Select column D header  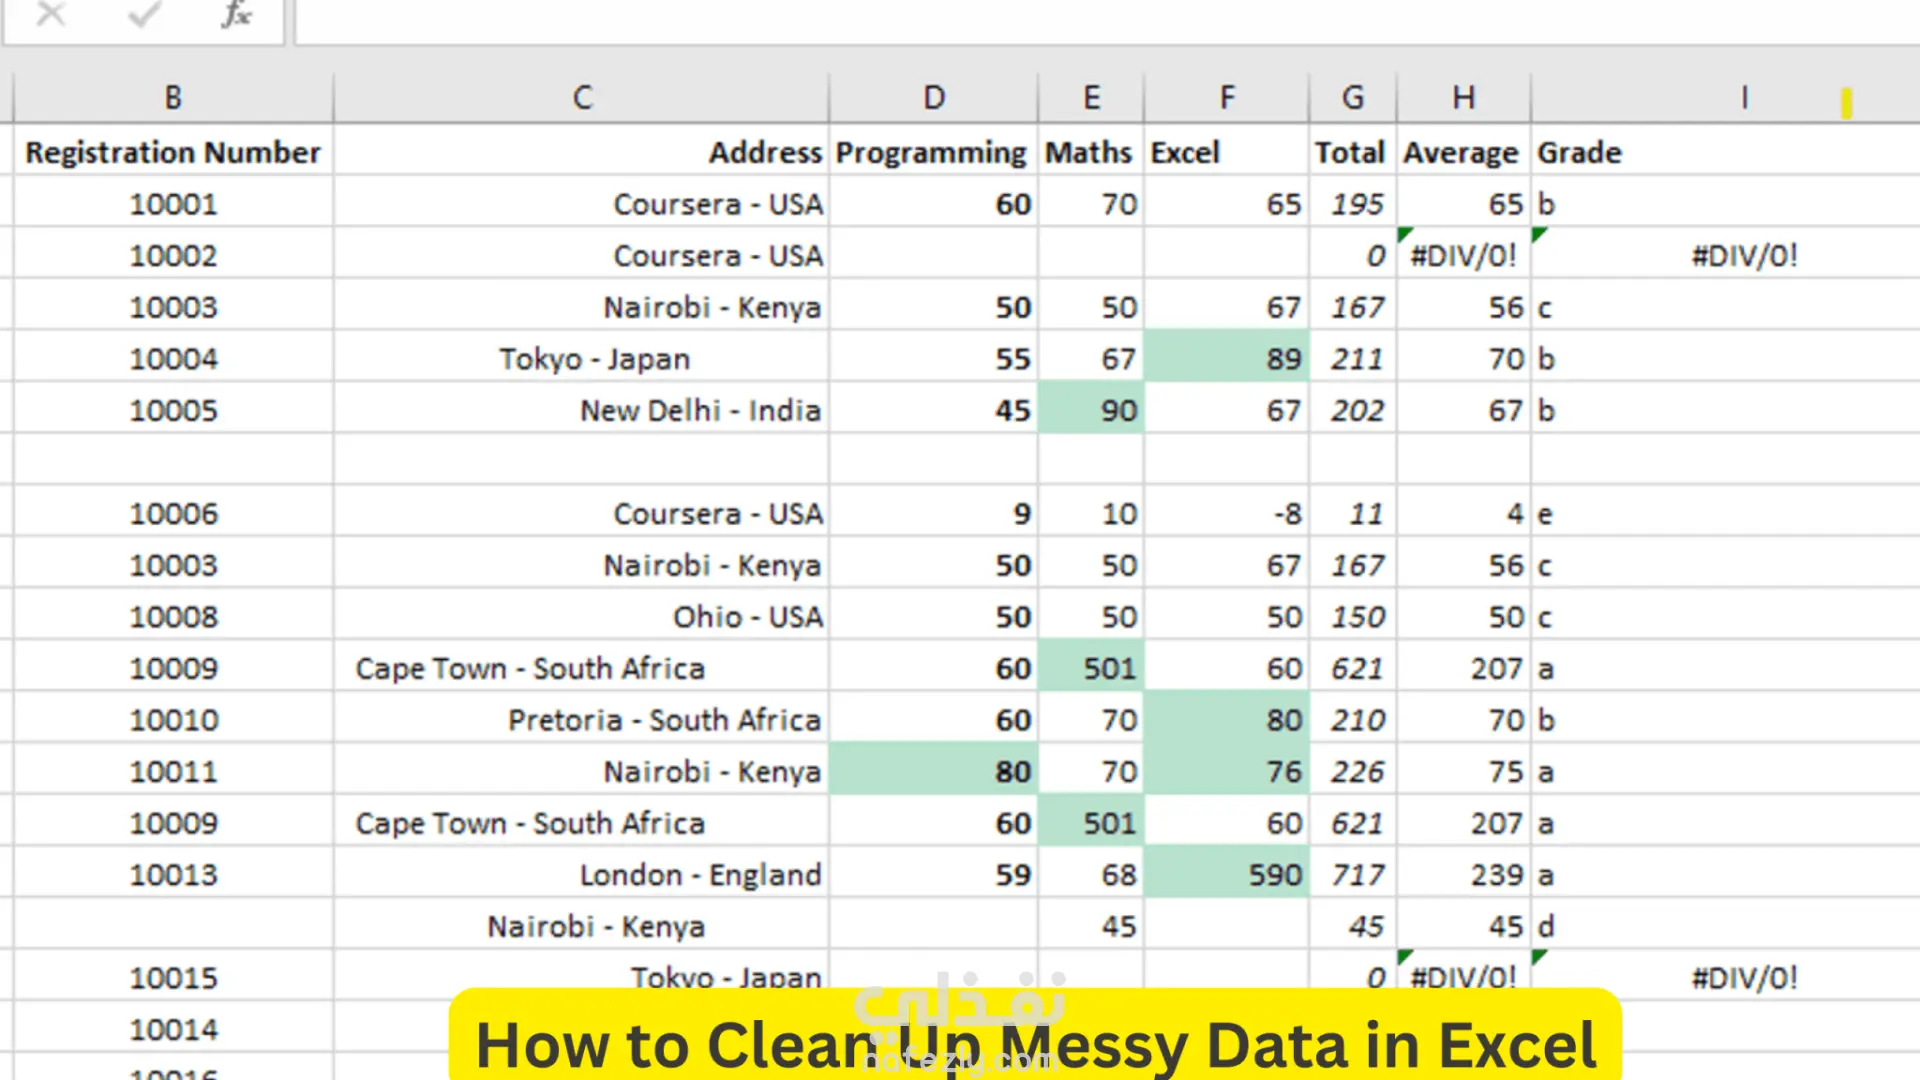pyautogui.click(x=934, y=98)
